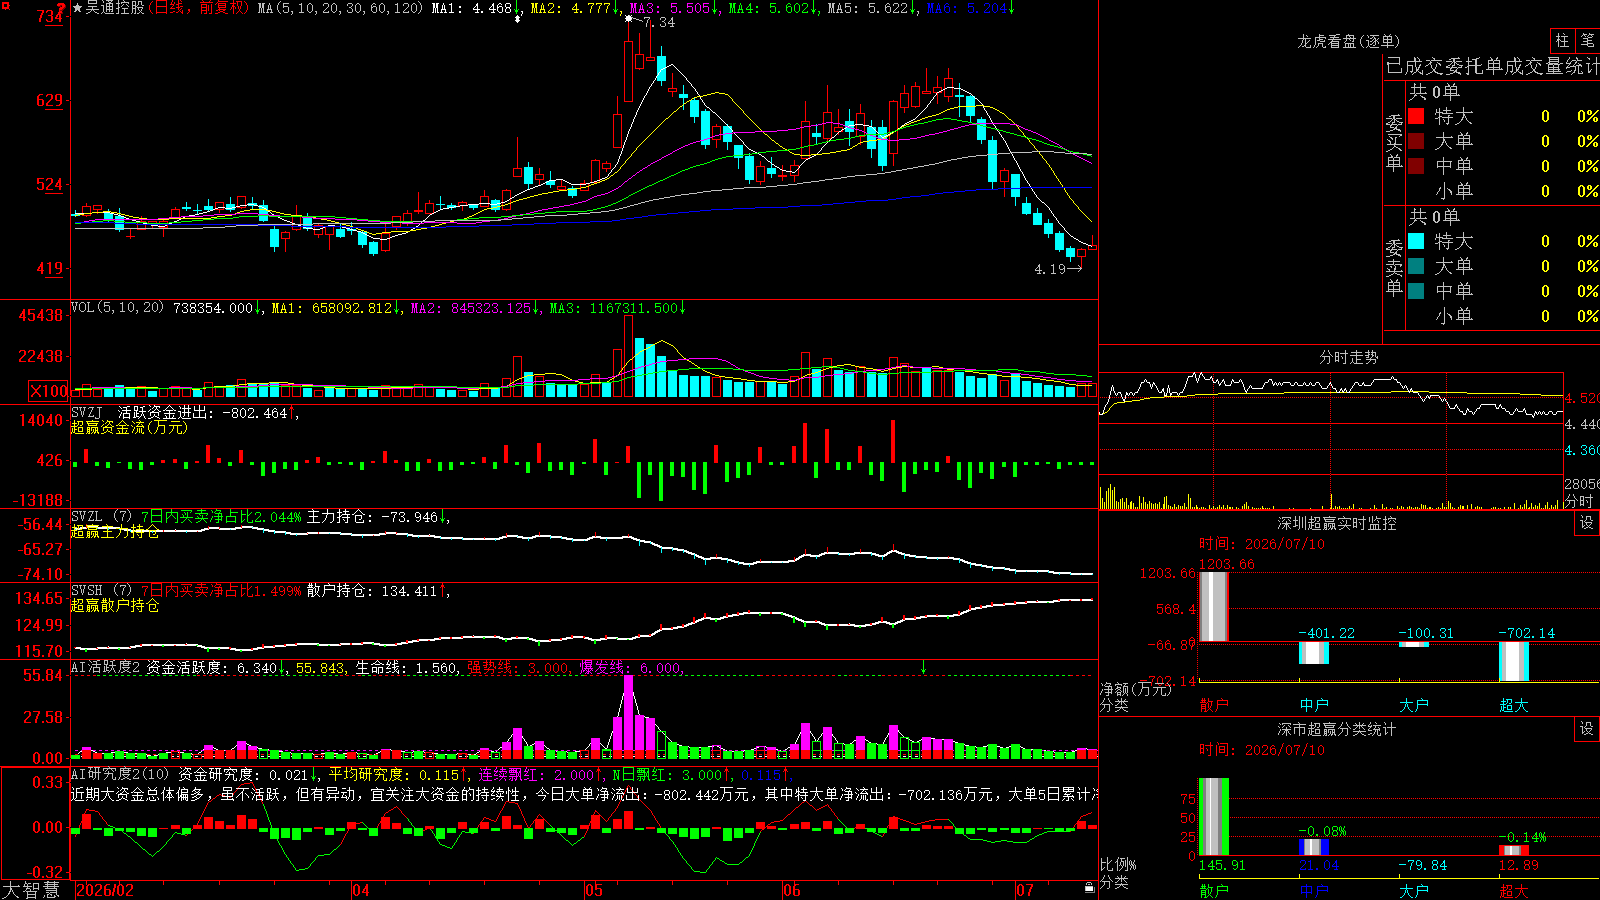Click the 04 month marker on the timeline
The image size is (1600, 900).
click(x=361, y=890)
